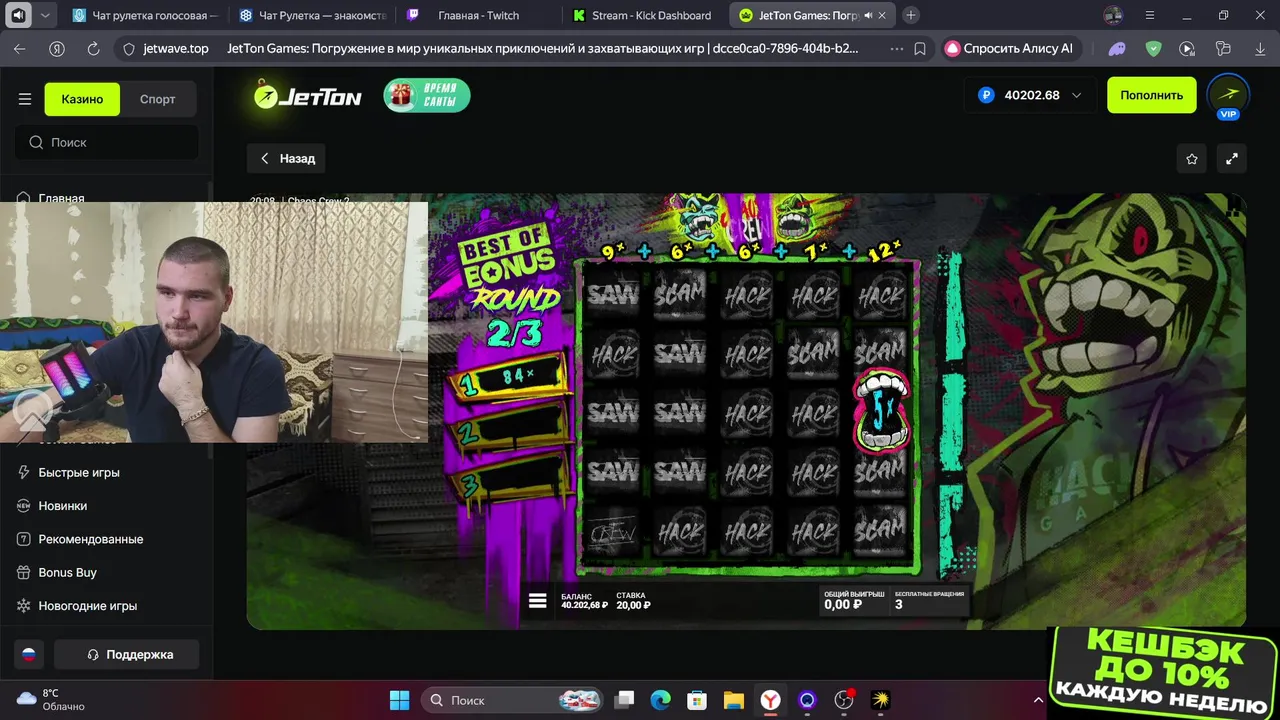Click Пополнить deposit button
Viewport: 1280px width, 720px height.
click(1151, 95)
